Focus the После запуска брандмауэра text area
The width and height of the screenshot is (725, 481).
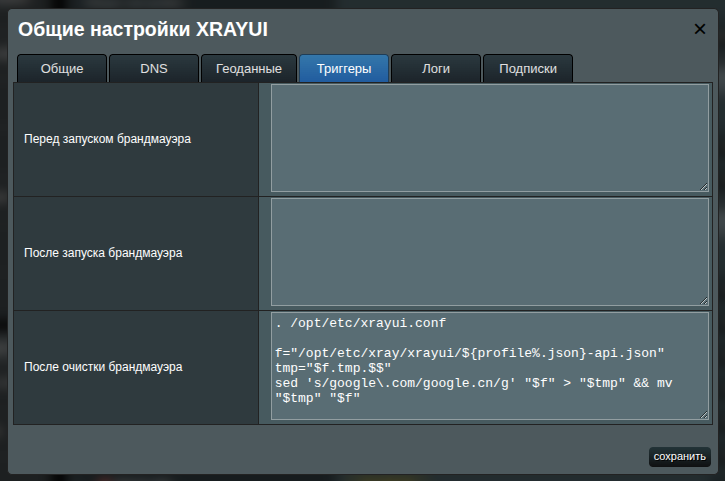pos(490,252)
